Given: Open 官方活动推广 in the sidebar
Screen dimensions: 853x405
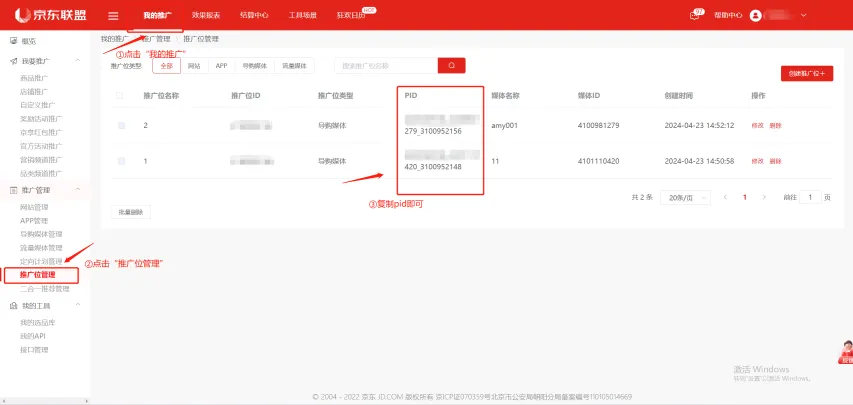Looking at the screenshot, I should pyautogui.click(x=41, y=146).
